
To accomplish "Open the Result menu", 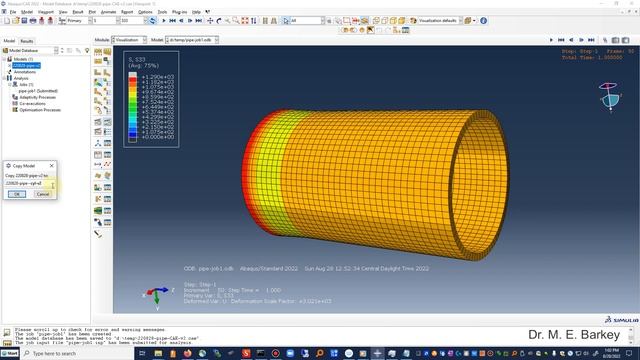I will click(x=78, y=12).
